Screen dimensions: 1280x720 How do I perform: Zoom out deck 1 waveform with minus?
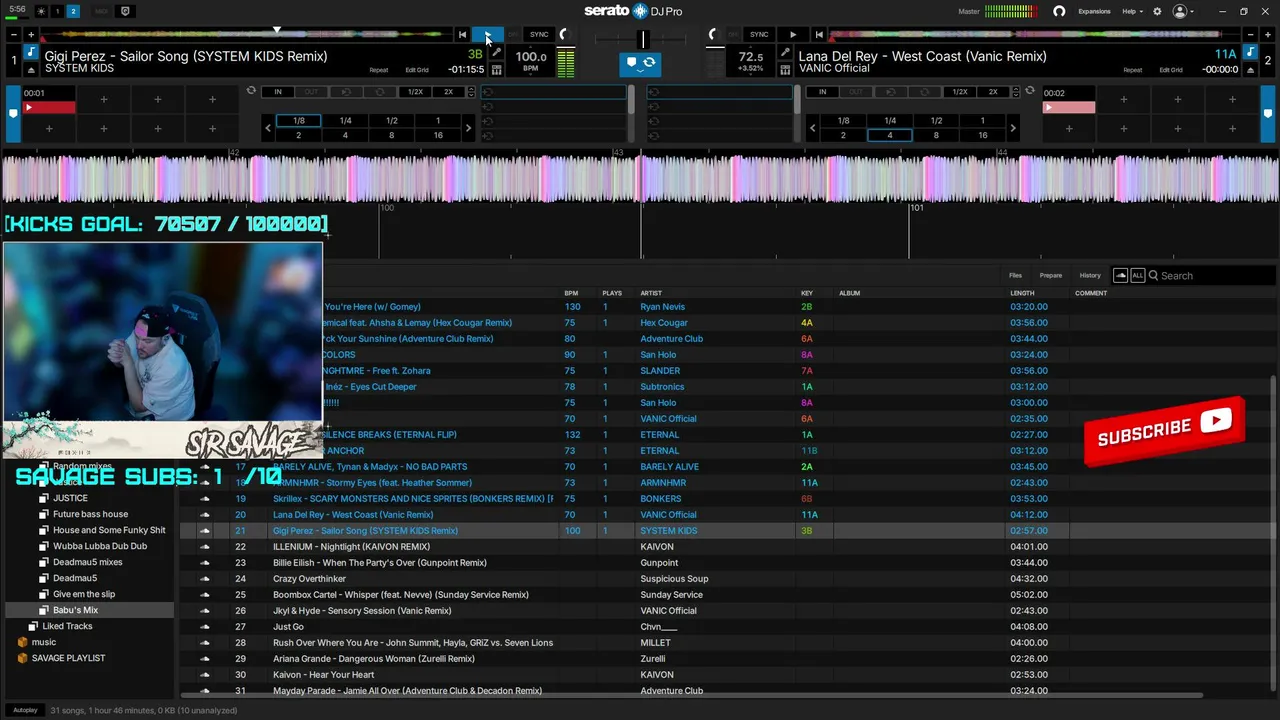[13, 35]
